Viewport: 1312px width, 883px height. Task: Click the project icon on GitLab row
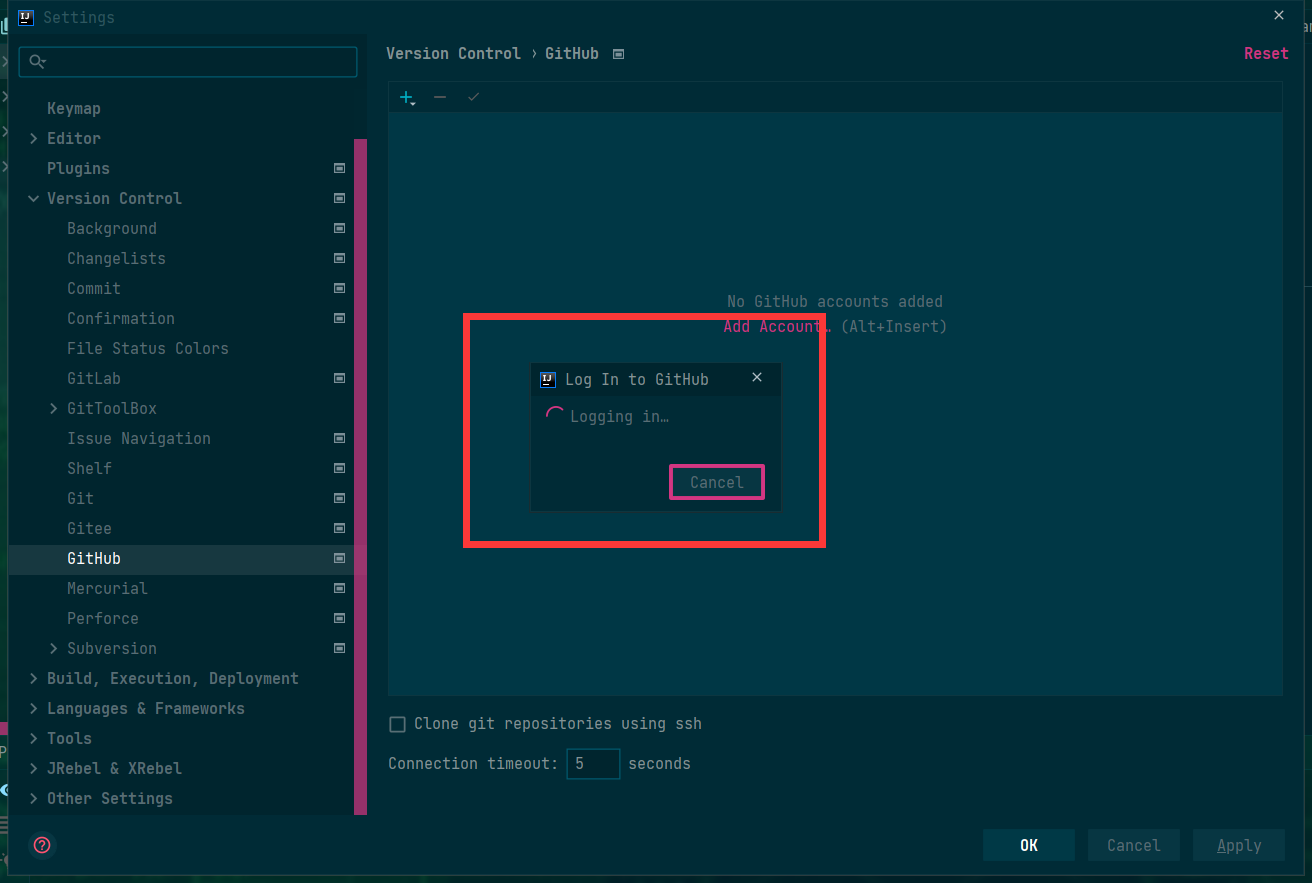pos(340,378)
